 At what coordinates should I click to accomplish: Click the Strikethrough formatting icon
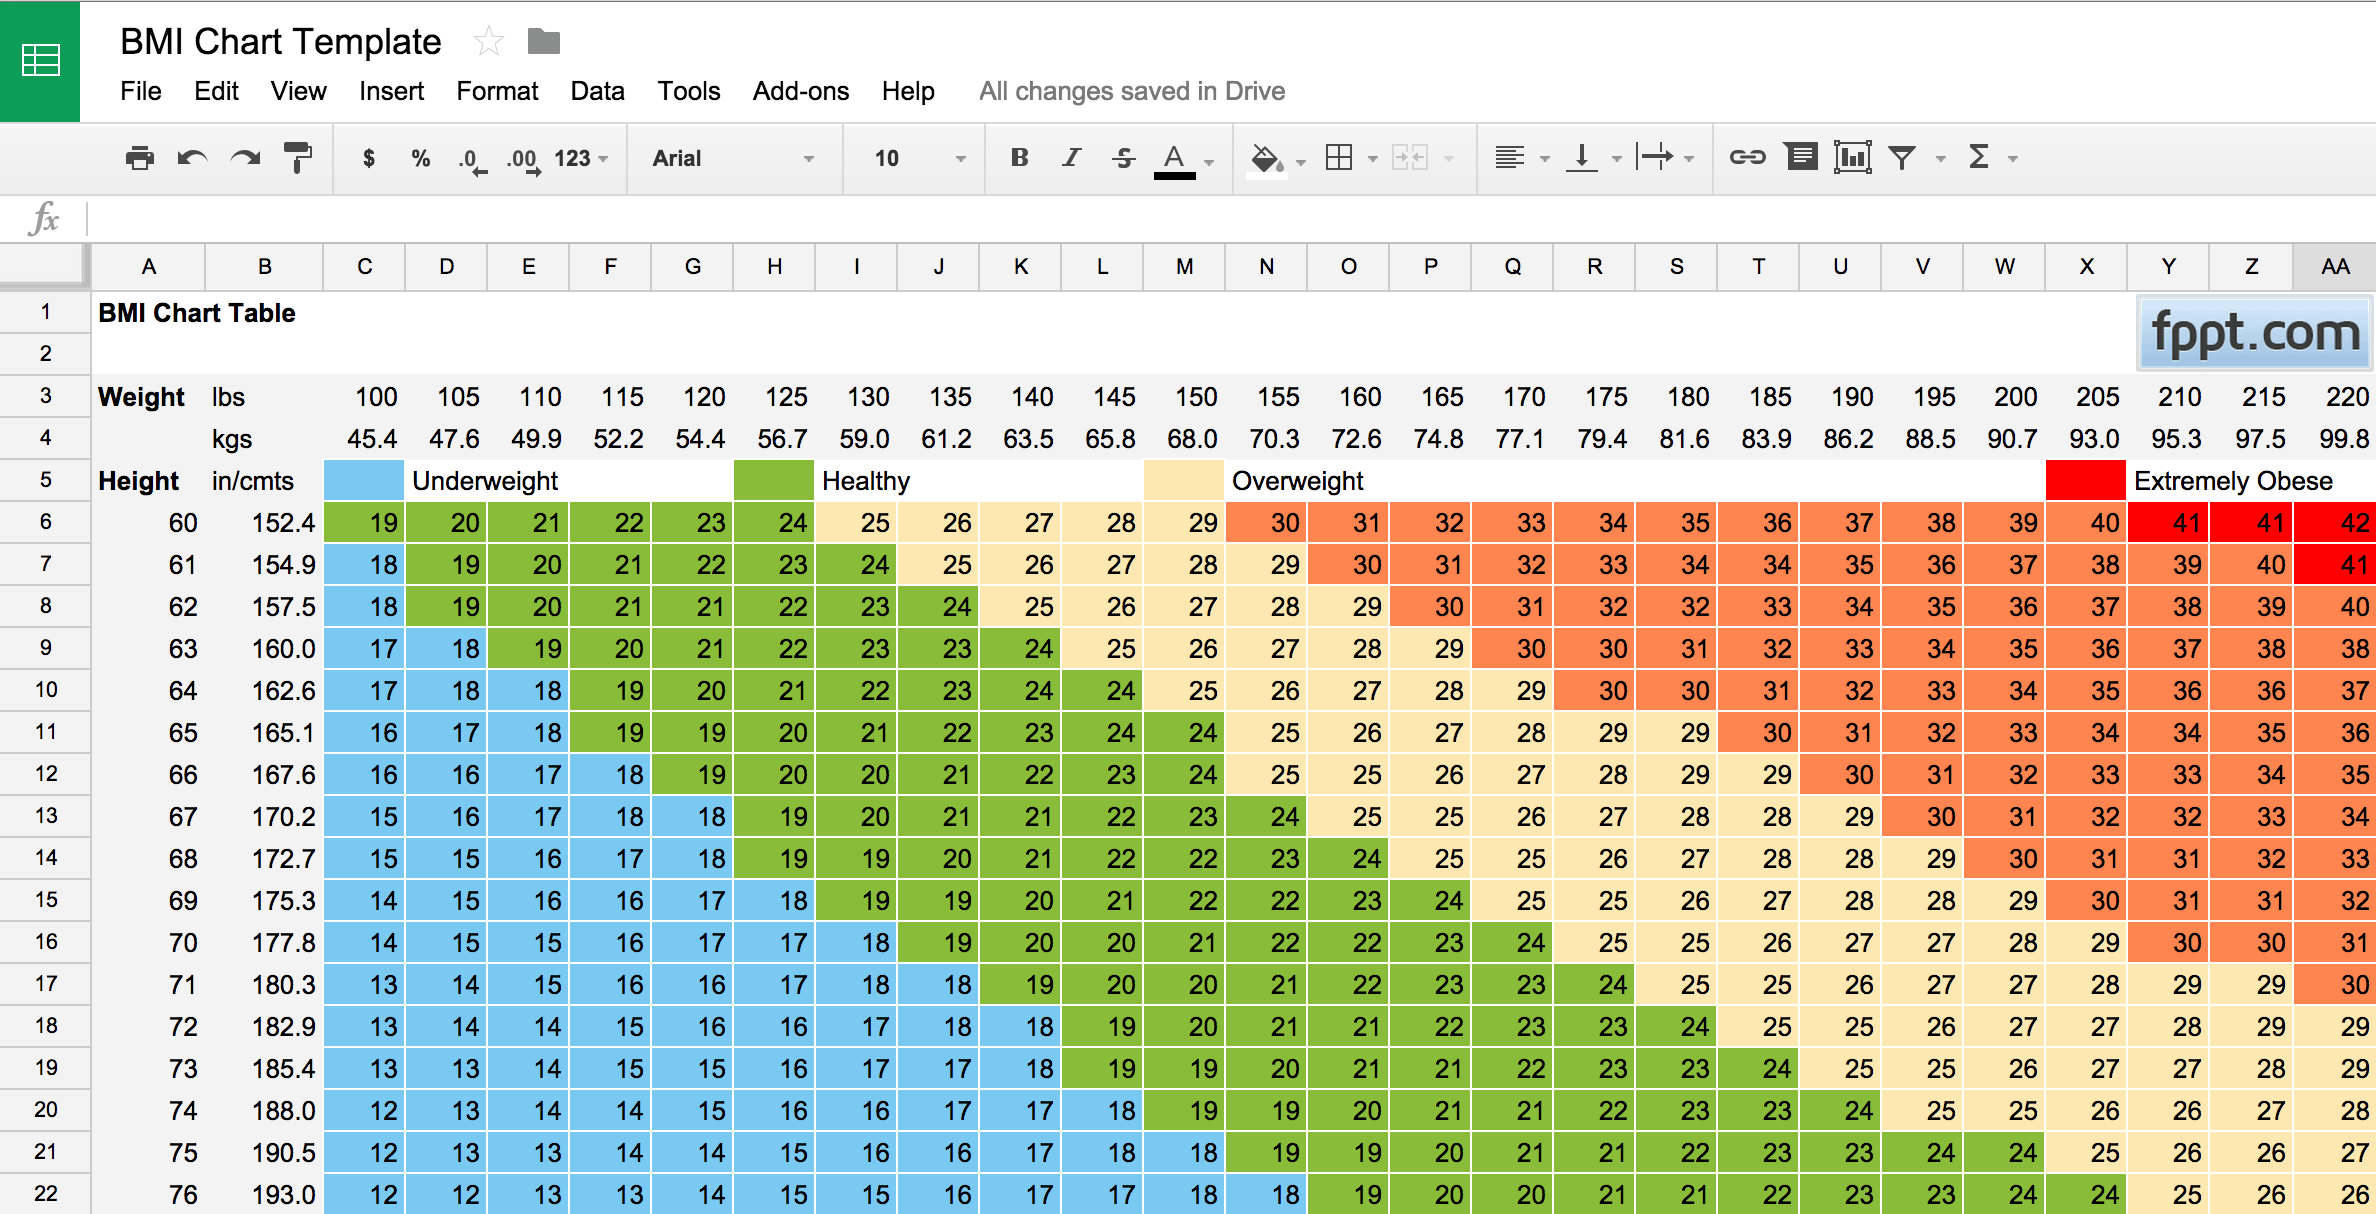[x=1121, y=158]
